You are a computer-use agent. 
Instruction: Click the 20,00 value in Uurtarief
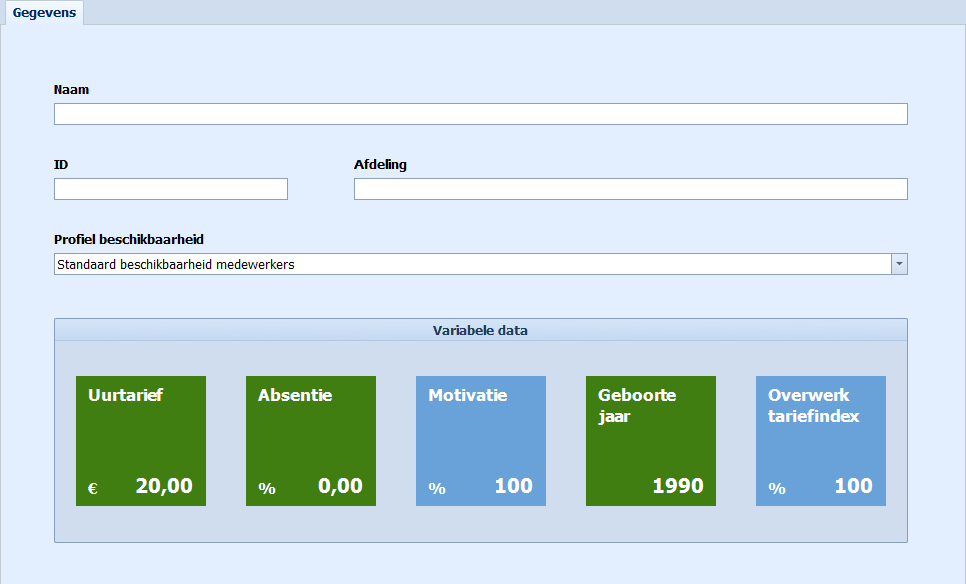[164, 486]
